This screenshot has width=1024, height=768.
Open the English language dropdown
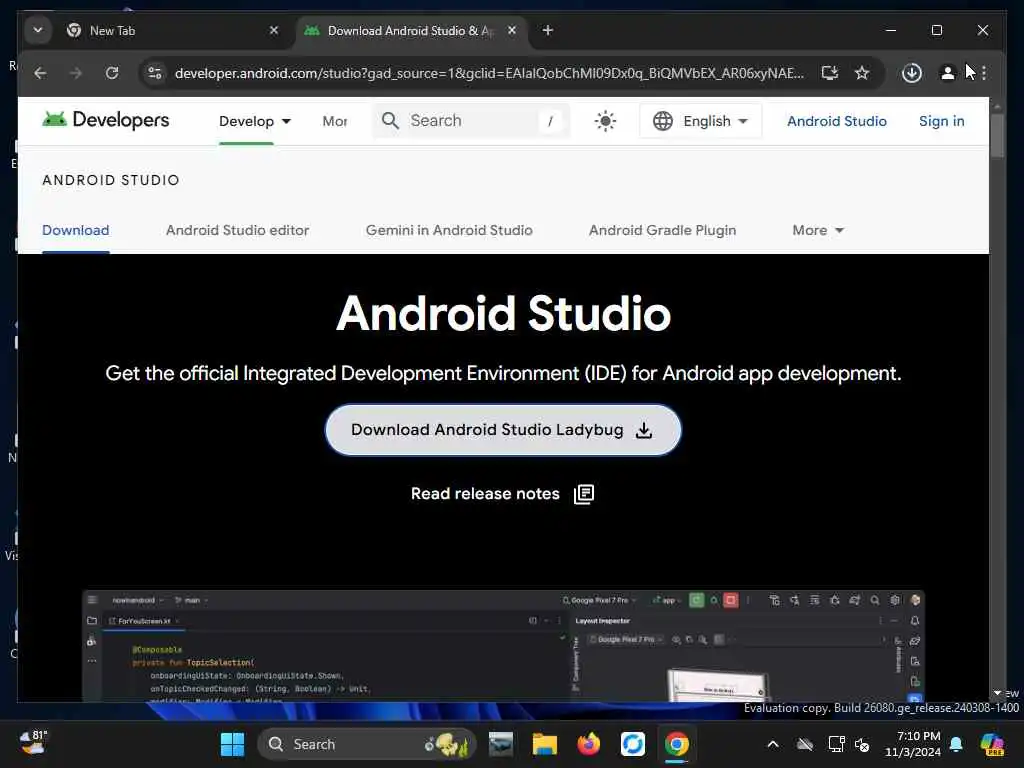[700, 121]
